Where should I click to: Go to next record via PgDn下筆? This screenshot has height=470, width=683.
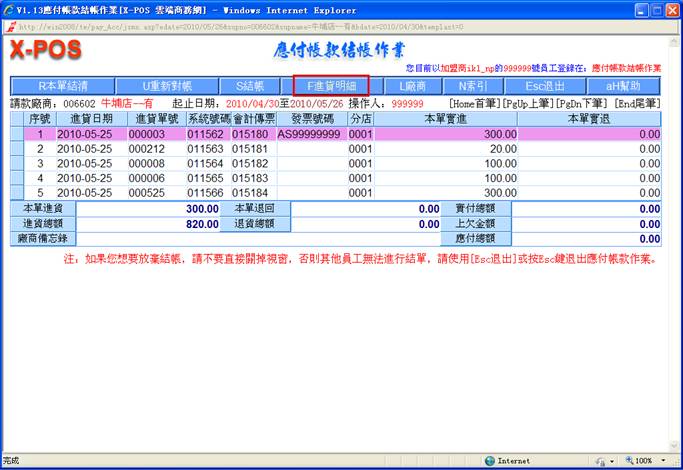coord(584,103)
